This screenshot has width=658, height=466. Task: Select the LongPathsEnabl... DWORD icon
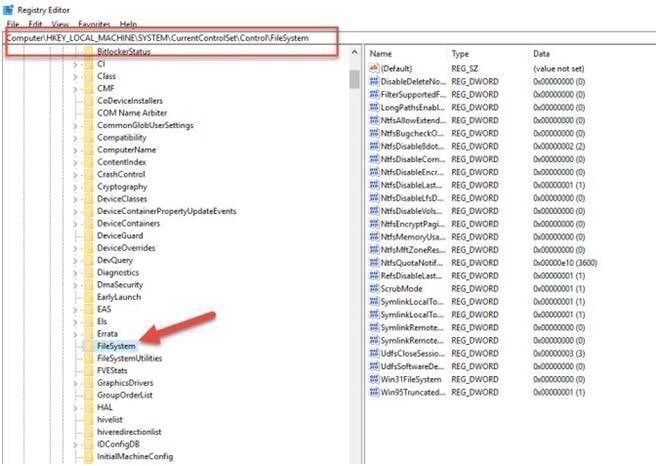374,107
